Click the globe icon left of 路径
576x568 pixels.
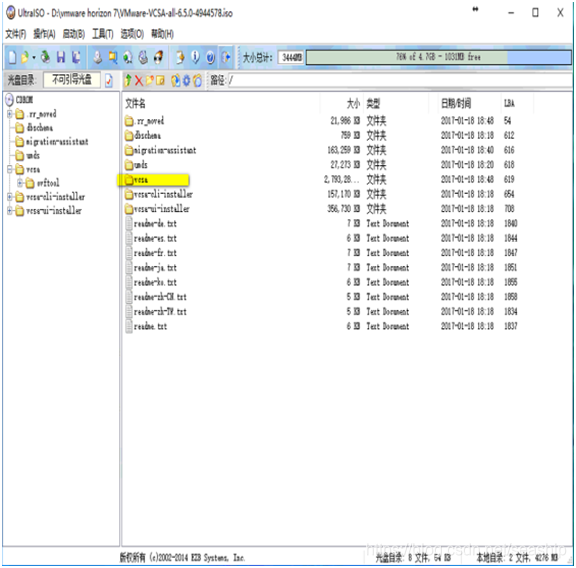point(198,80)
